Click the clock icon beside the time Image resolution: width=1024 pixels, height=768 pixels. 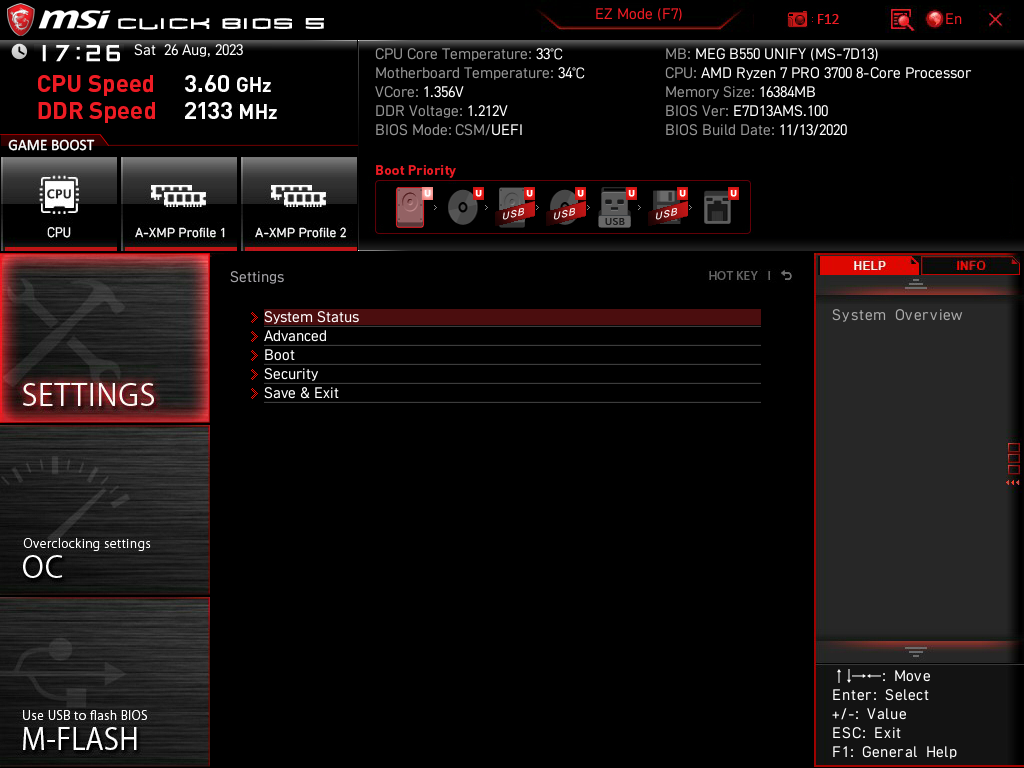pyautogui.click(x=19, y=52)
